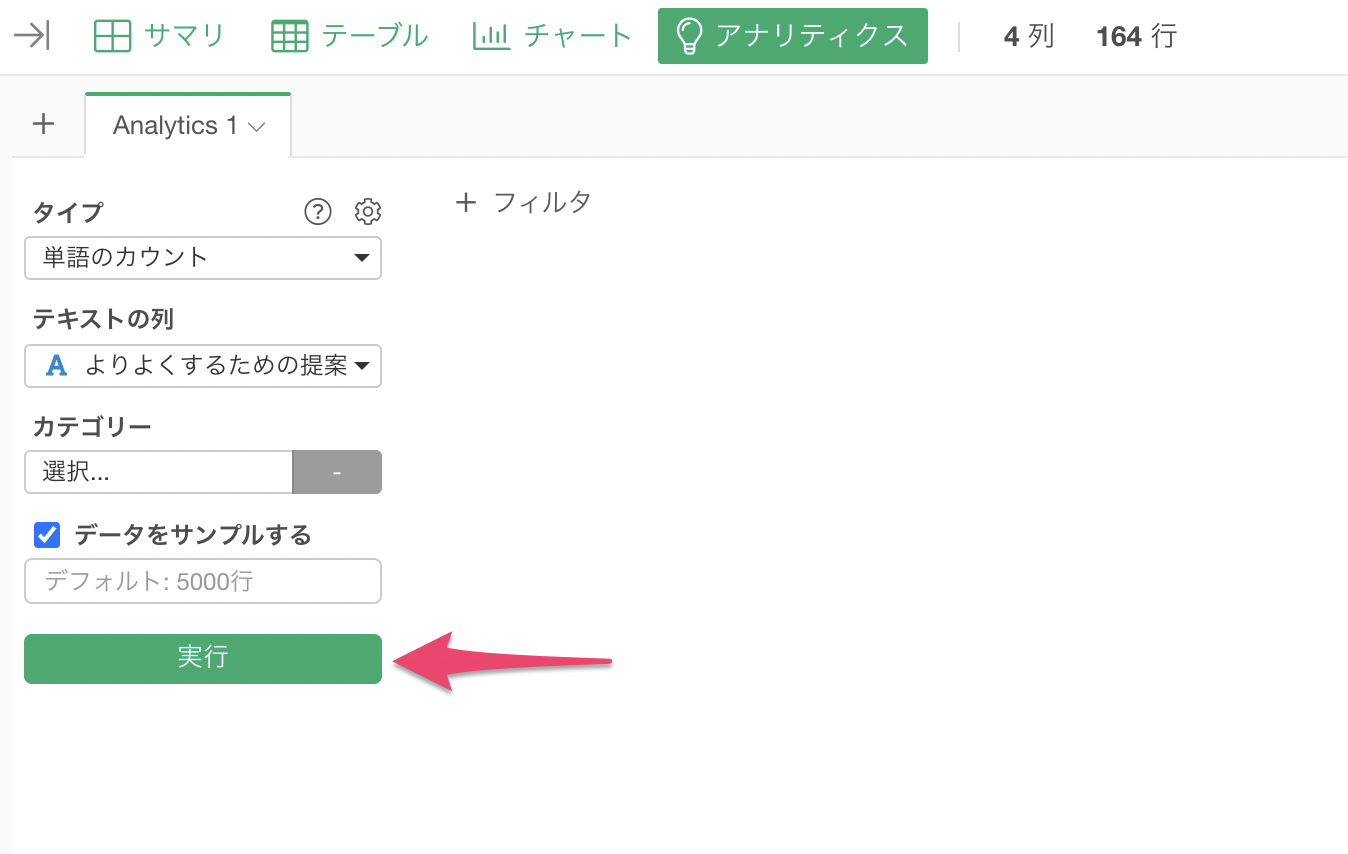Click the Analytics lightbulb icon
This screenshot has height=854, width=1348.
click(690, 36)
